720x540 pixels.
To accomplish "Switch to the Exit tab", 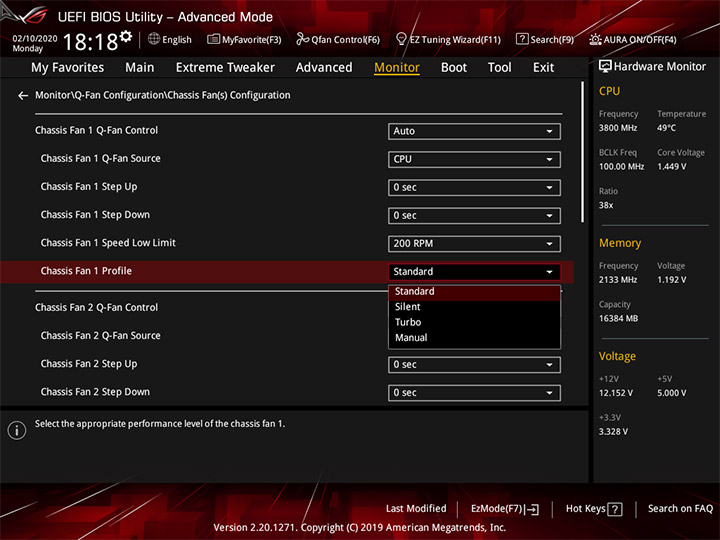I will 543,68.
